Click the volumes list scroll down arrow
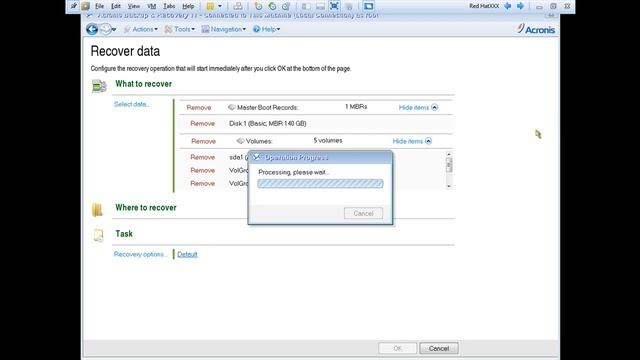This screenshot has width=640, height=360. (x=449, y=186)
